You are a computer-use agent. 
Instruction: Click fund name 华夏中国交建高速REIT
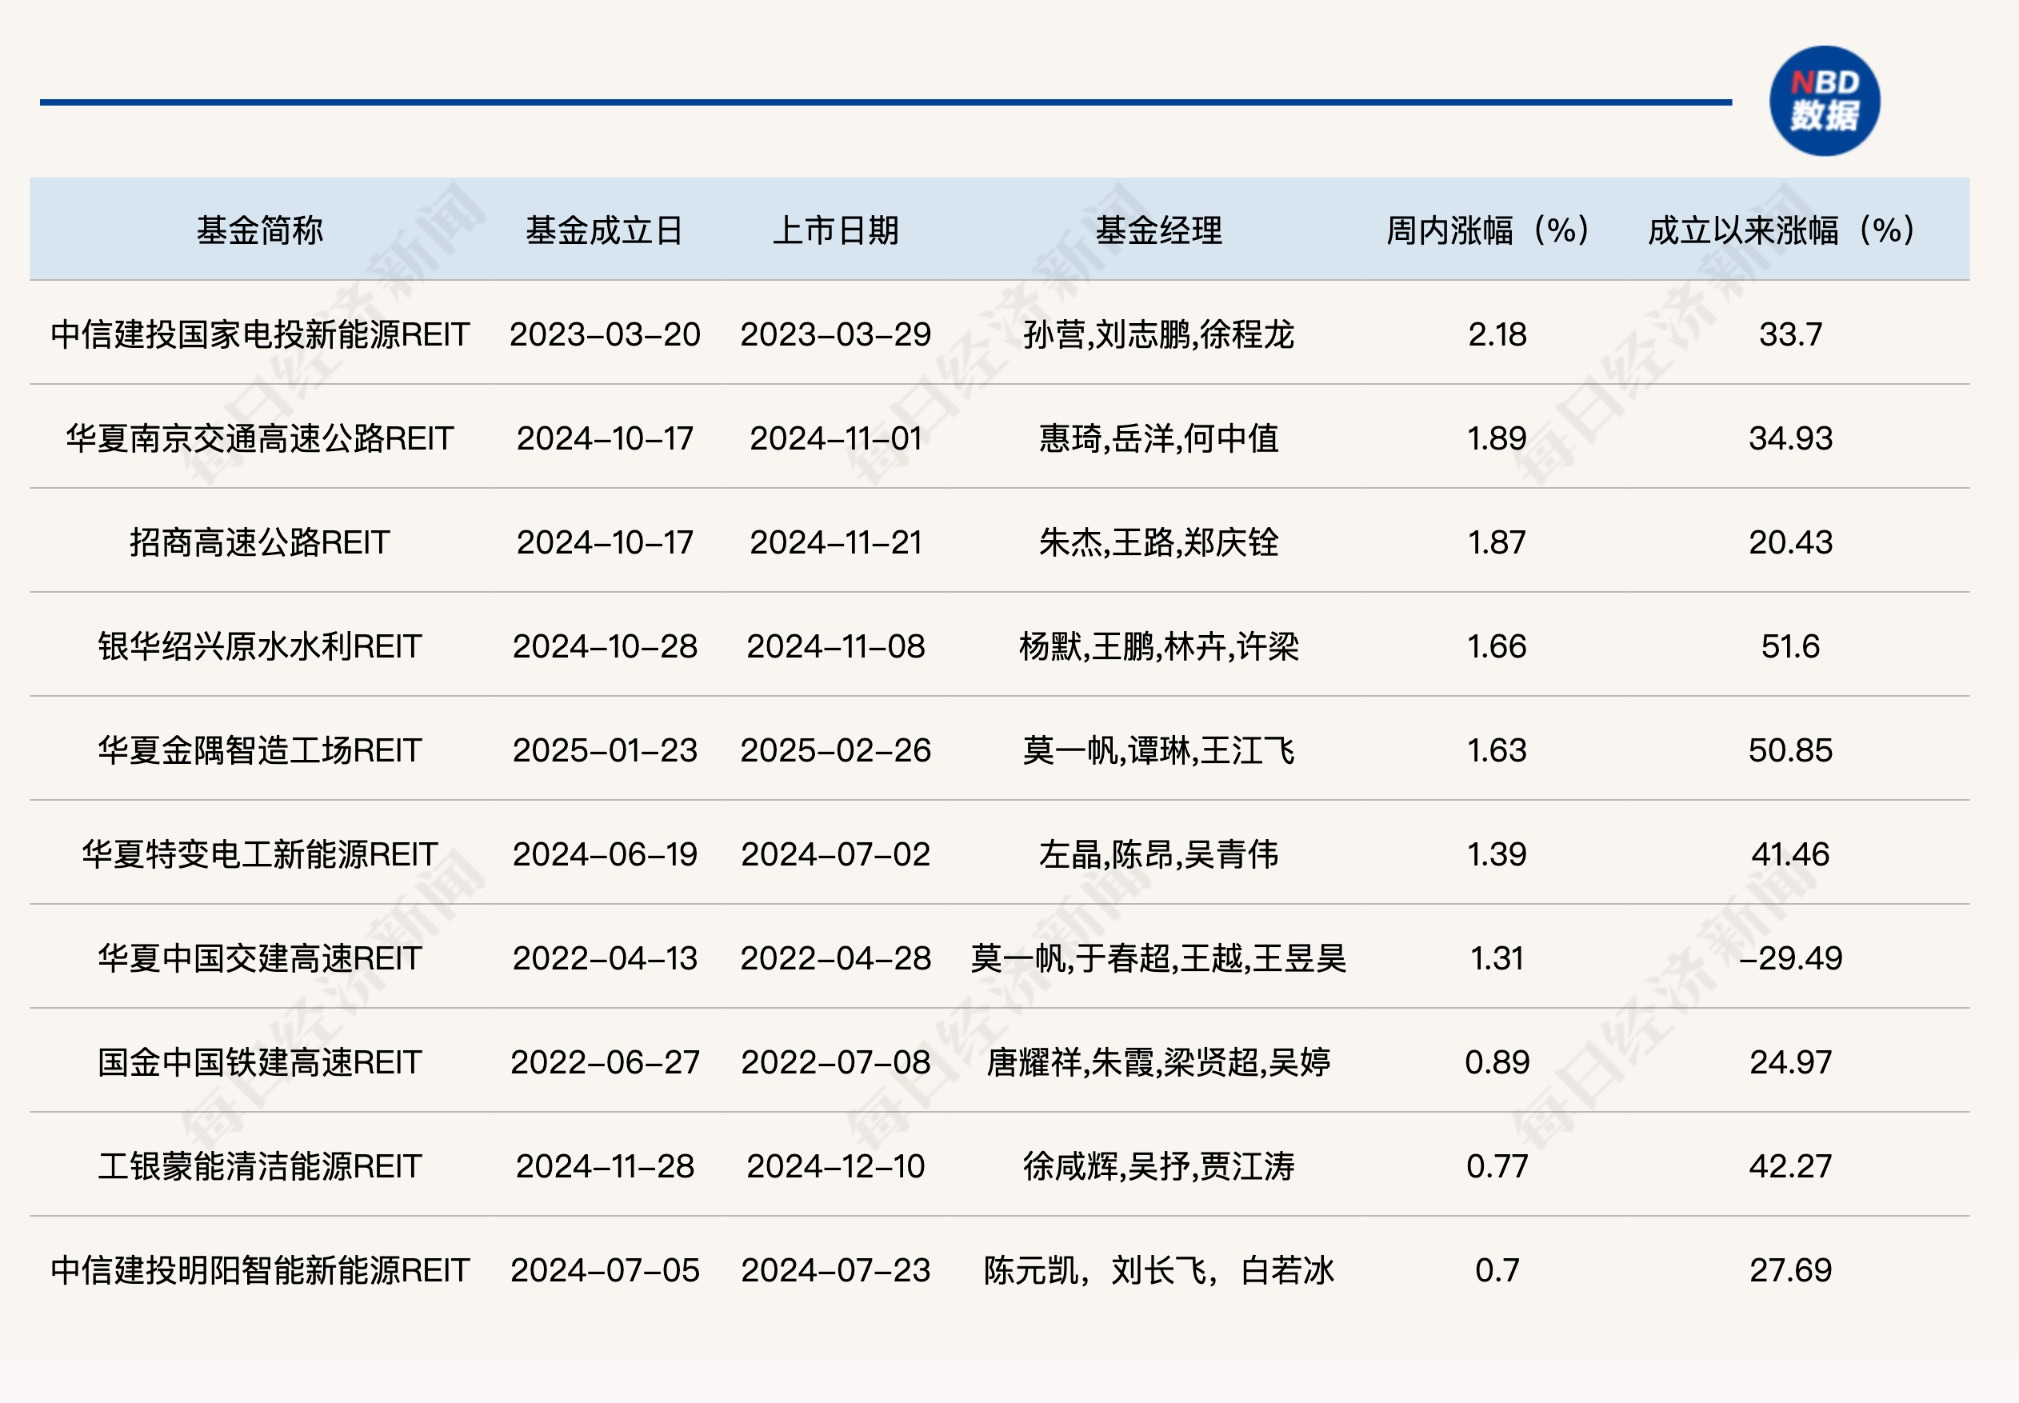click(x=260, y=958)
